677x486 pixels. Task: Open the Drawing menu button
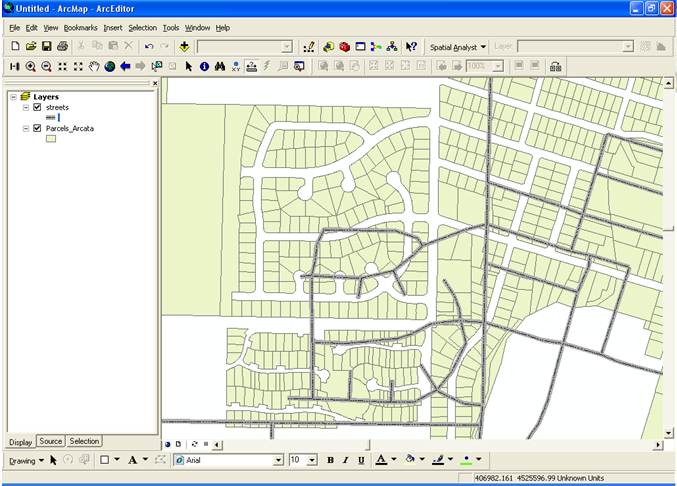click(x=26, y=460)
